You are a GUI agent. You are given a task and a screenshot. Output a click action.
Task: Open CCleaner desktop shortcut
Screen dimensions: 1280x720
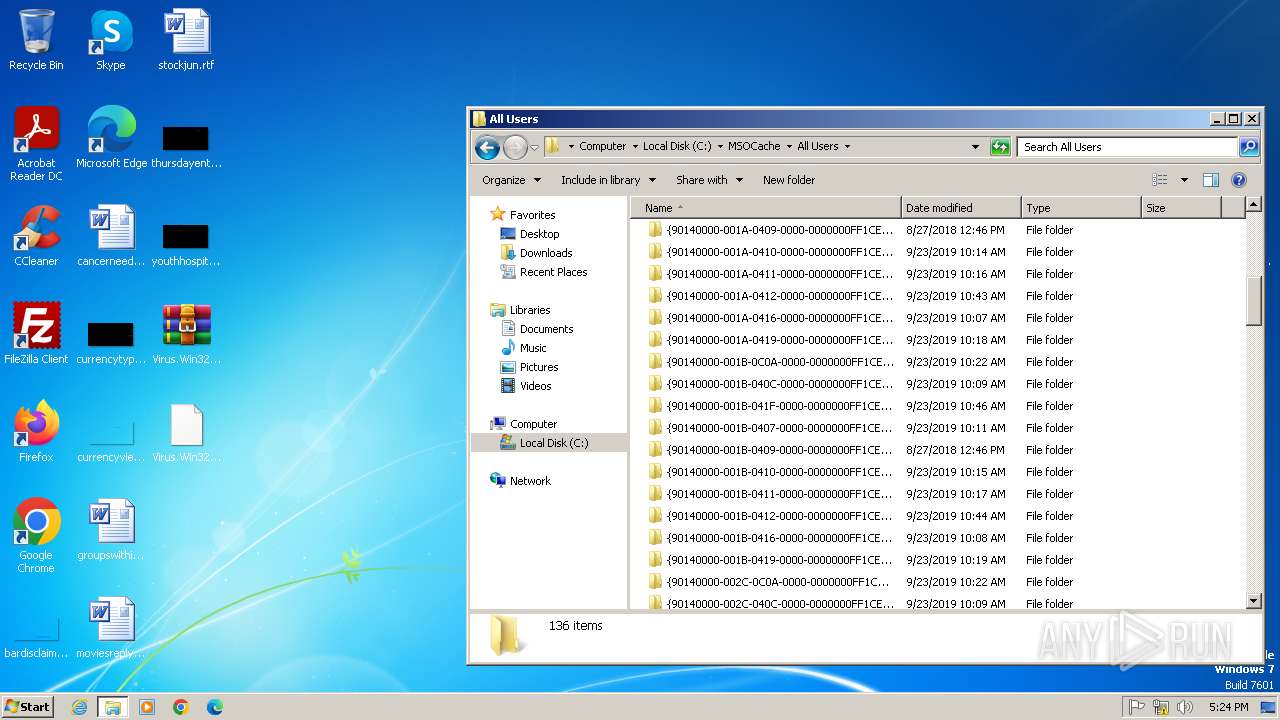(36, 236)
